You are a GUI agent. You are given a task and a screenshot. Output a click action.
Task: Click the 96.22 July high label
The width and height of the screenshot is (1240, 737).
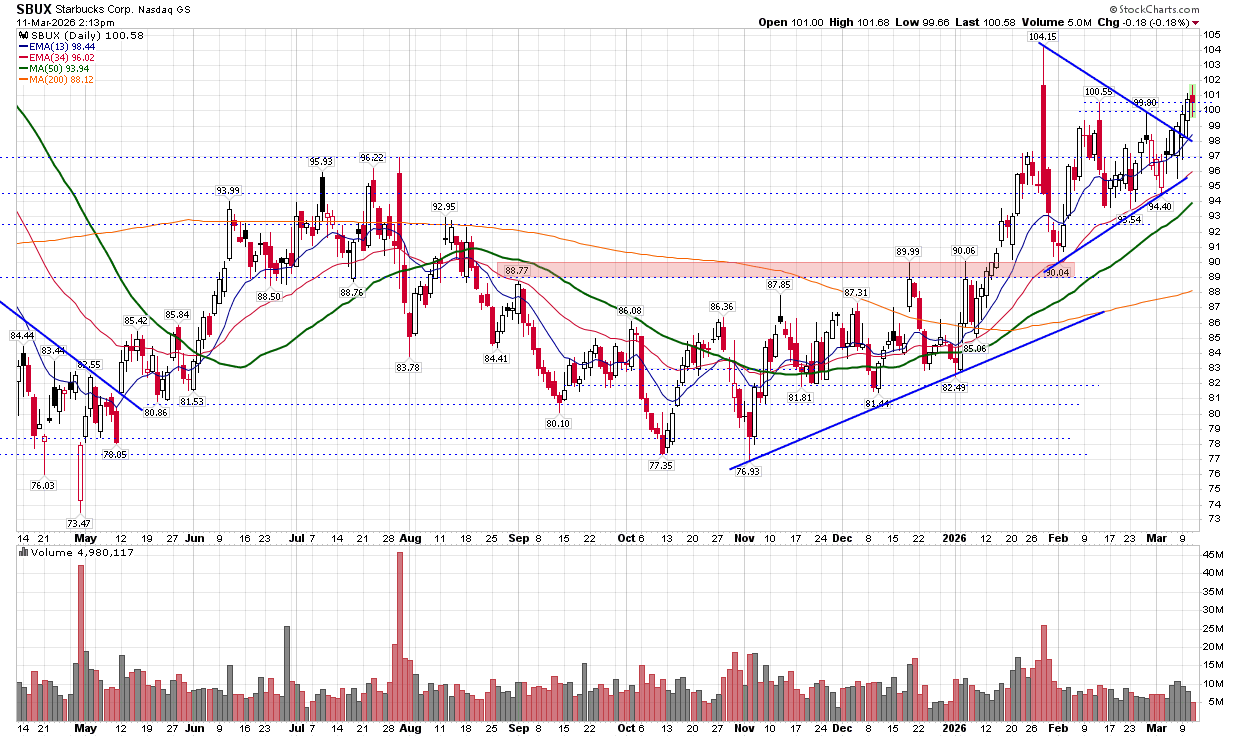[372, 157]
